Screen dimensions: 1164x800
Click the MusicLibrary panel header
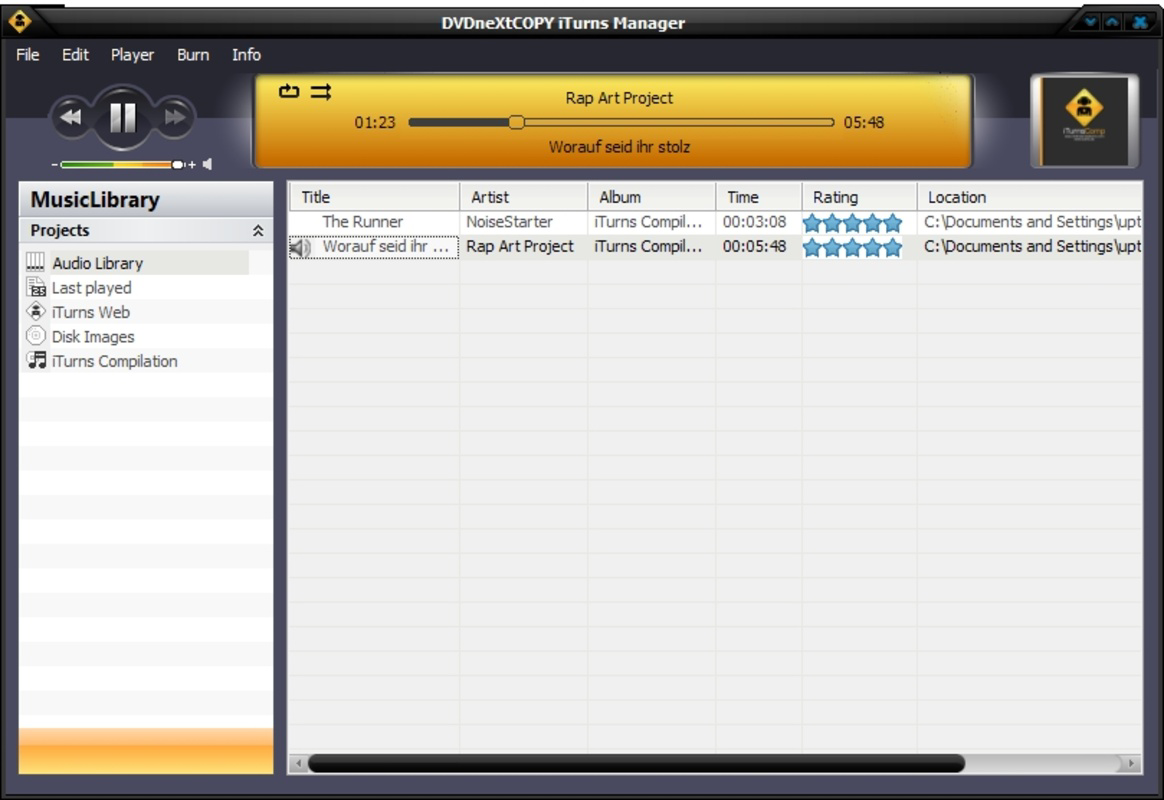146,200
